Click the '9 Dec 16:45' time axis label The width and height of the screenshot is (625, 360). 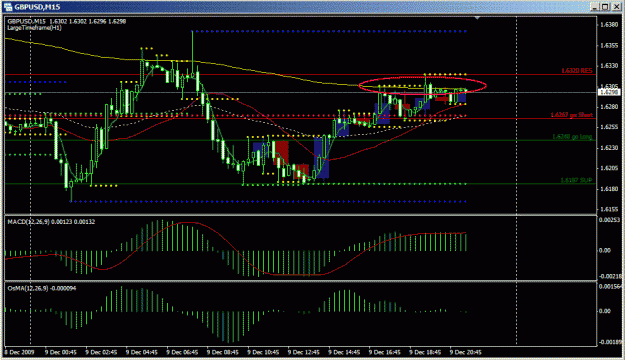pyautogui.click(x=385, y=352)
